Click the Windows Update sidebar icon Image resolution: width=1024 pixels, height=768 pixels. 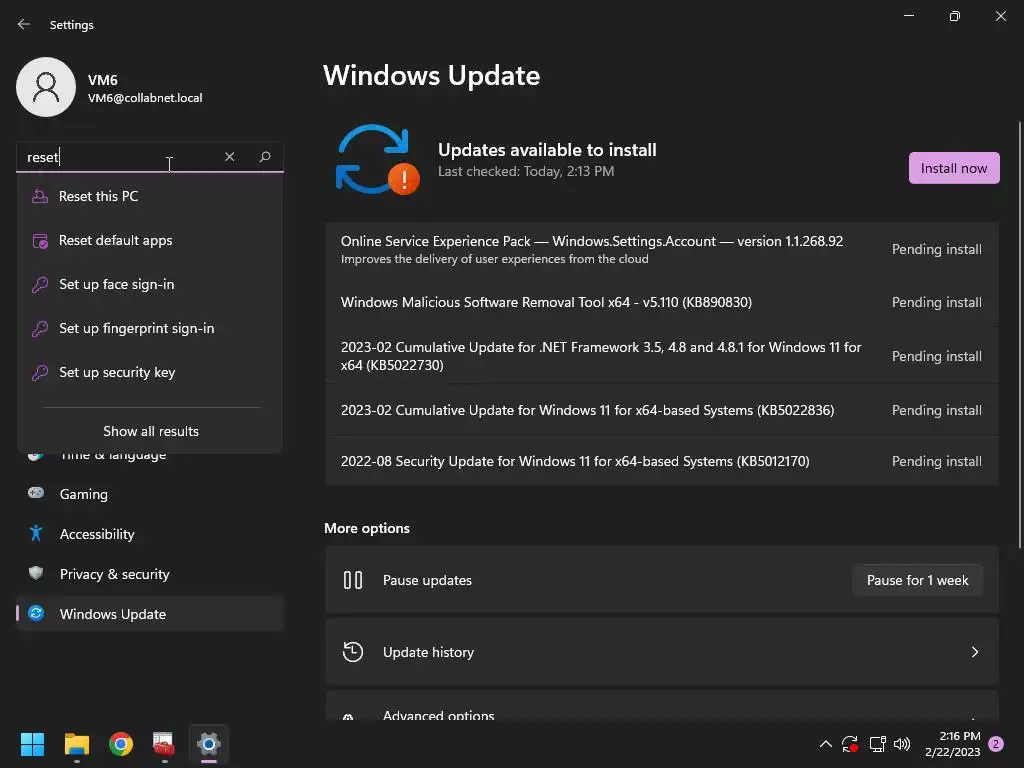click(x=36, y=613)
